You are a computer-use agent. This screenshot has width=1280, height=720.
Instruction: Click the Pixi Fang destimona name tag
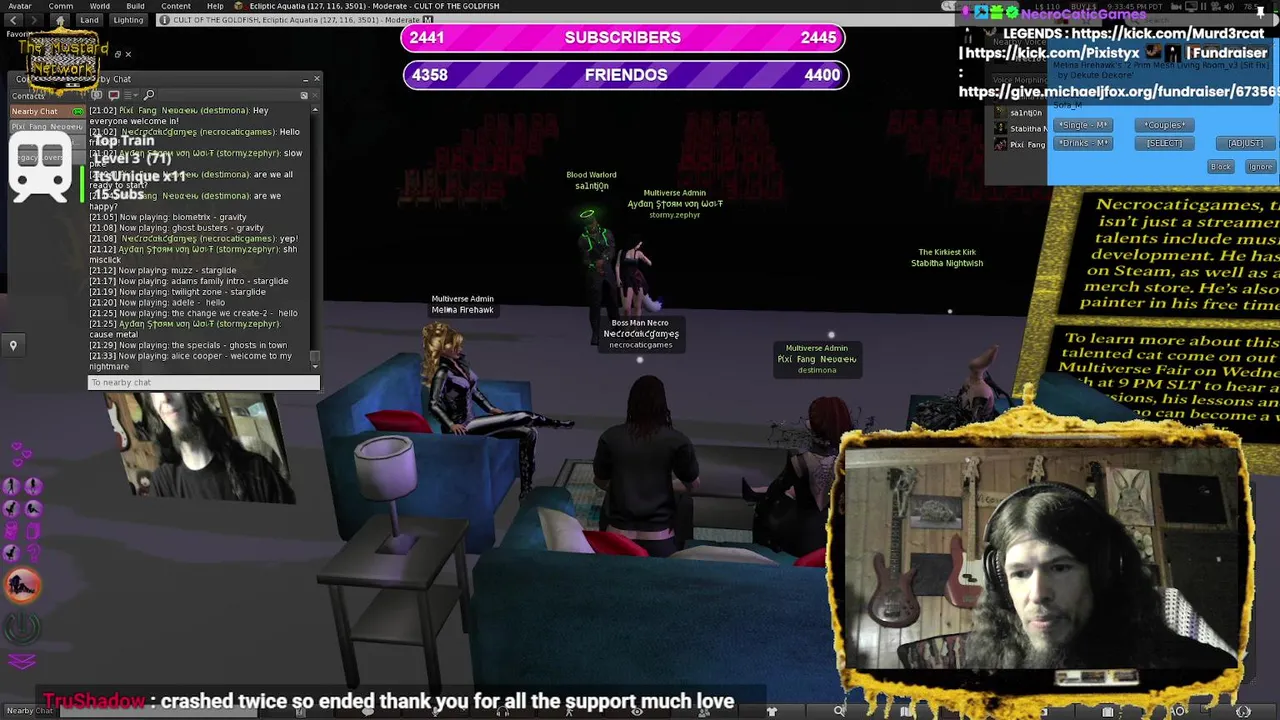coord(817,359)
